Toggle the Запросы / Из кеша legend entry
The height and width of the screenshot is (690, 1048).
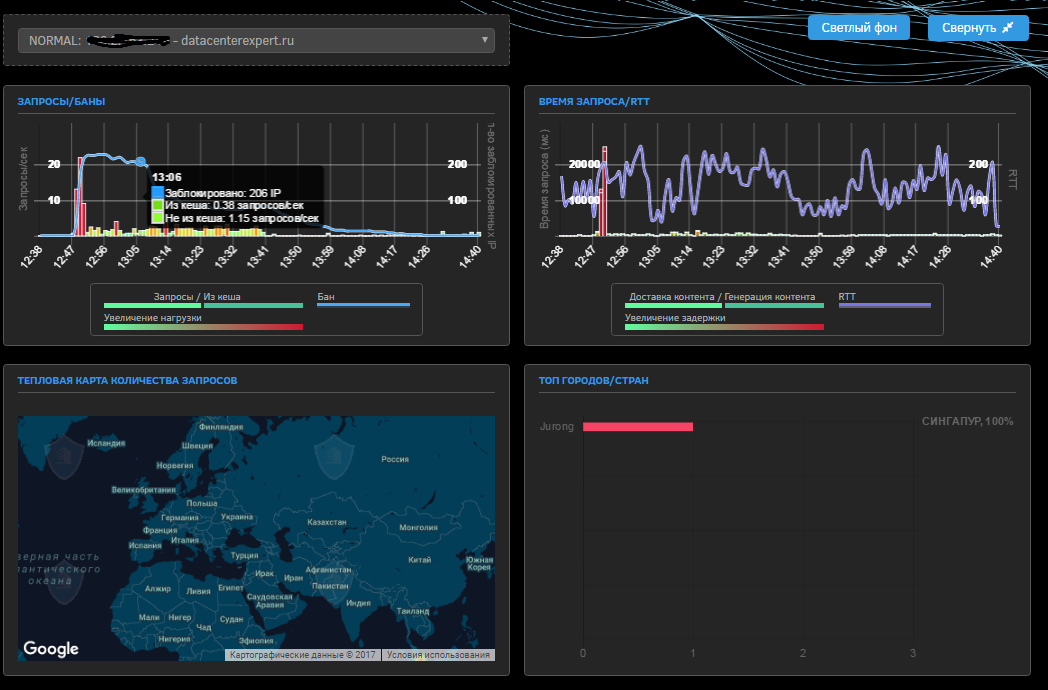[203, 300]
